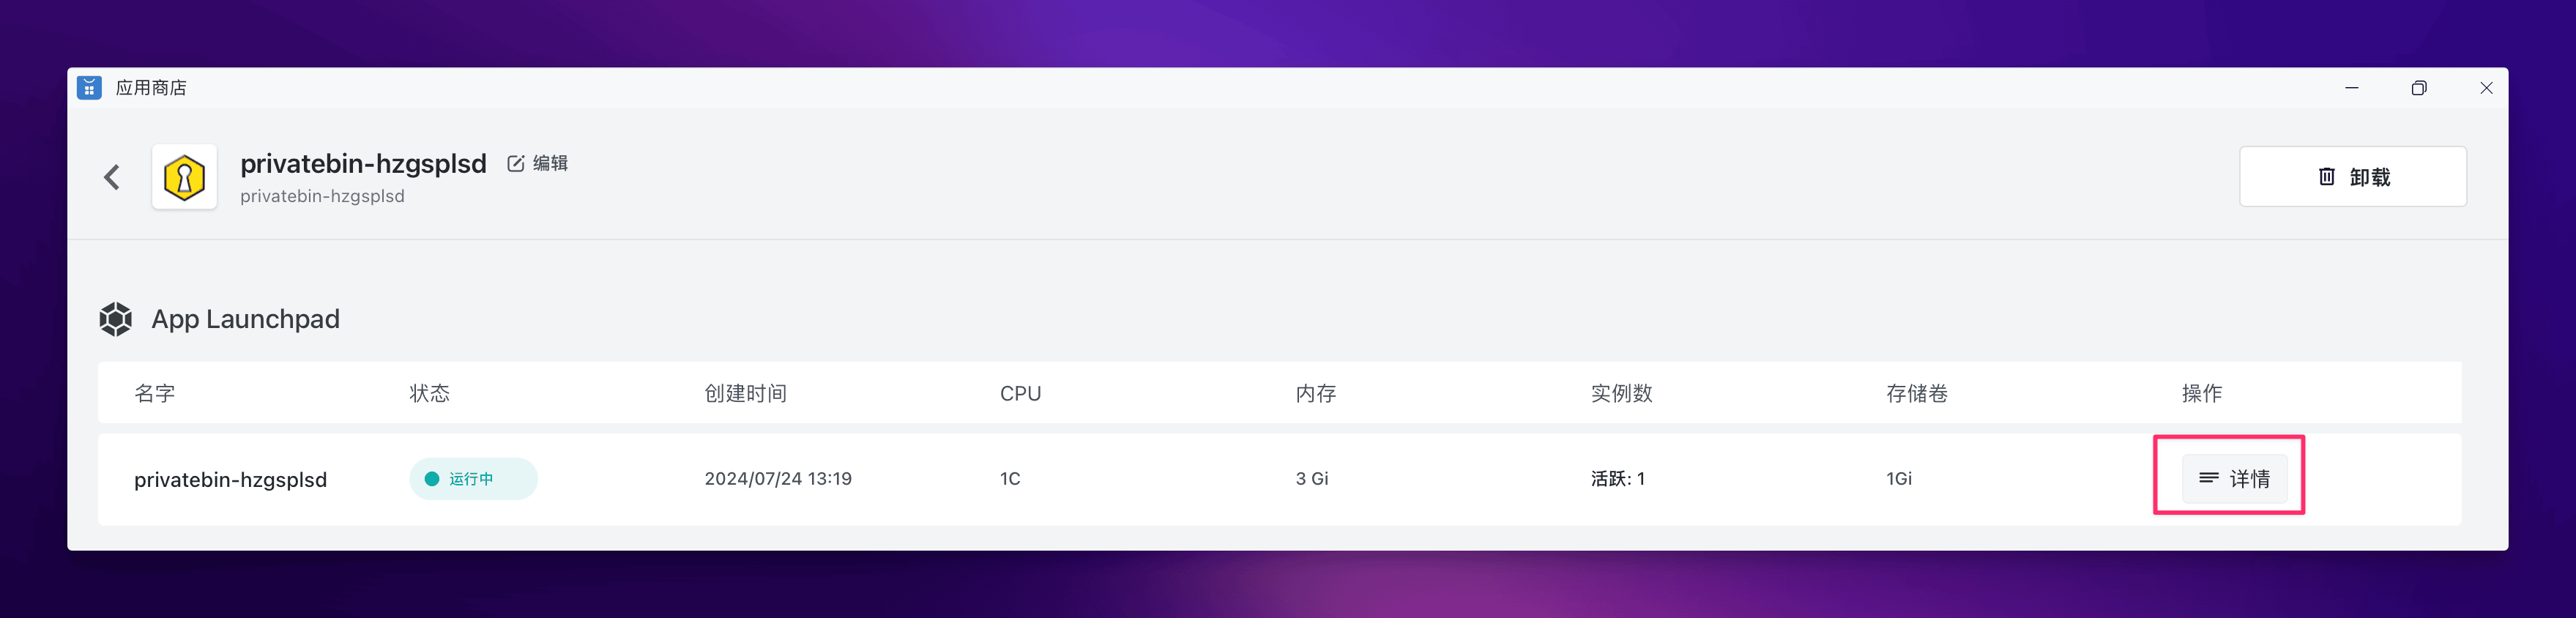The image size is (2576, 618).
Task: Restore down the 应用商店 window
Action: [x=2419, y=88]
